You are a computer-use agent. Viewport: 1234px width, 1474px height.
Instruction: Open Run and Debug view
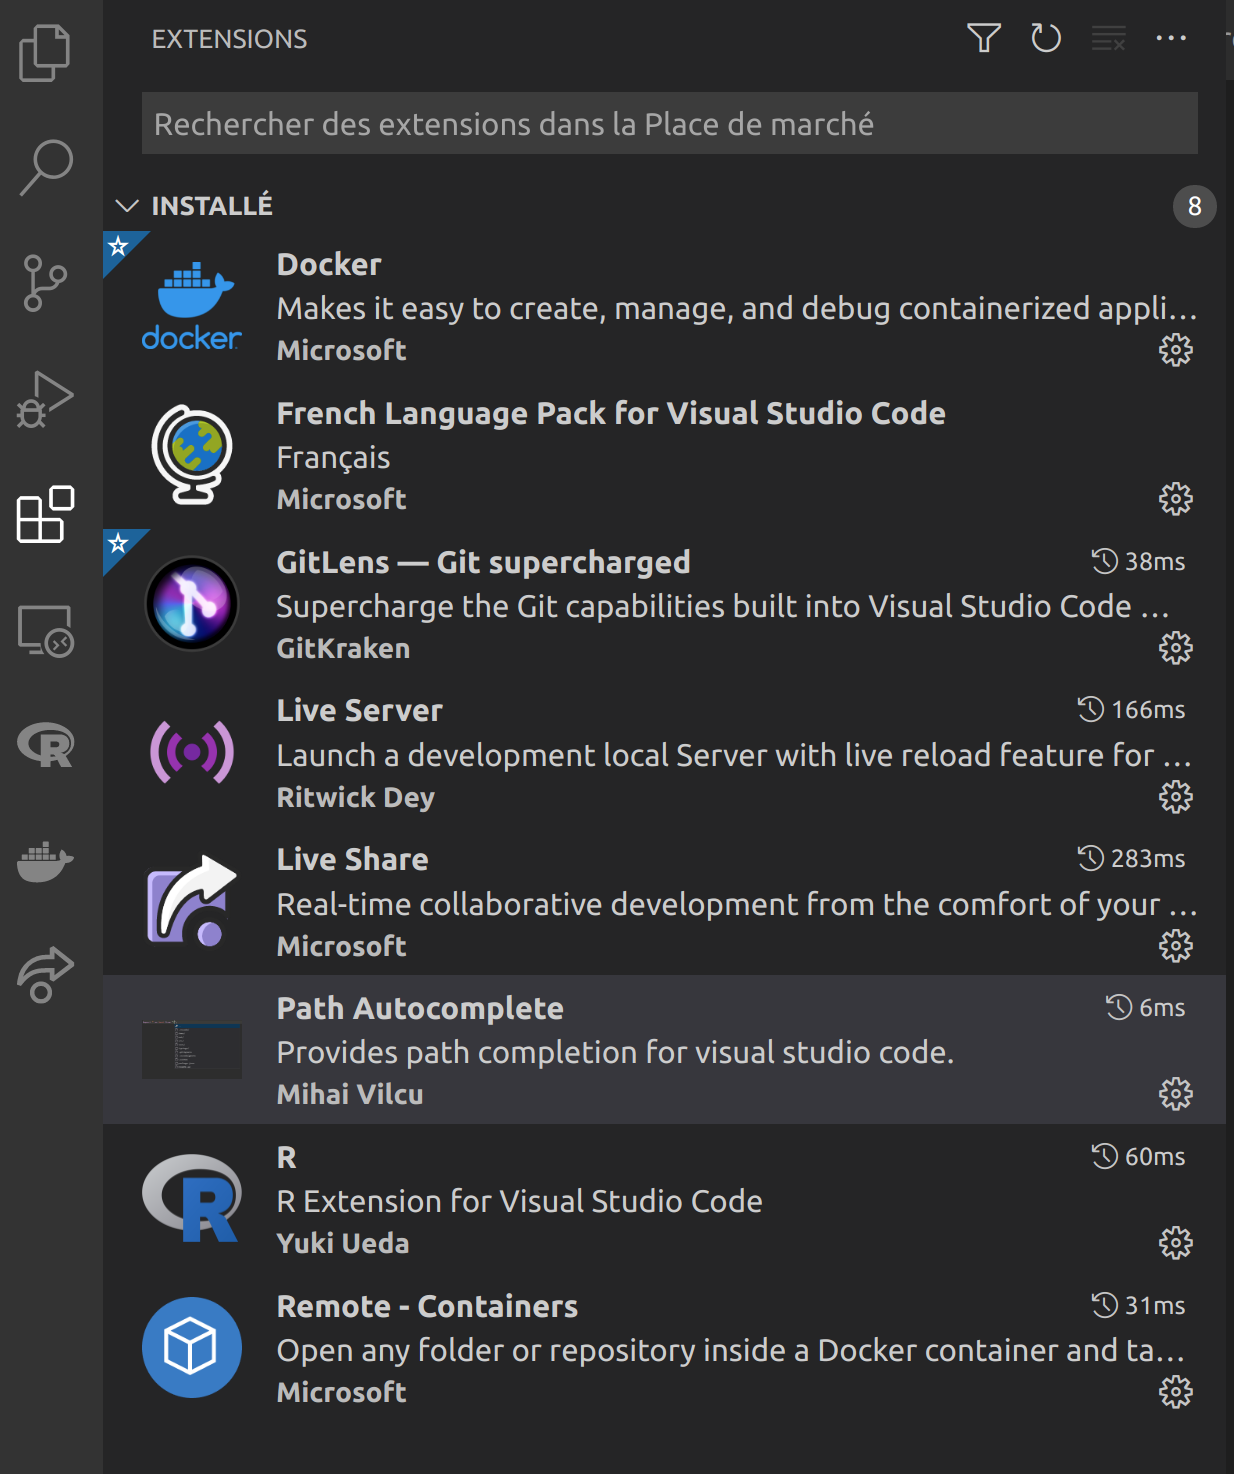(x=45, y=399)
